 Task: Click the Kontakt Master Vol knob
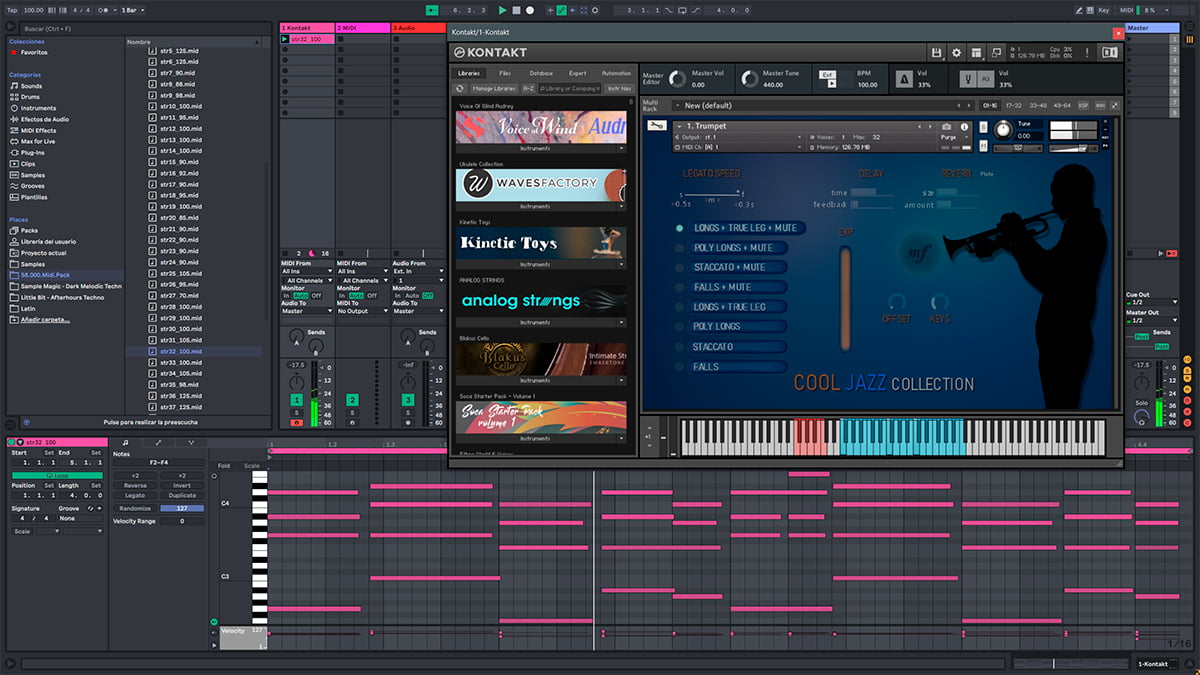(x=679, y=80)
